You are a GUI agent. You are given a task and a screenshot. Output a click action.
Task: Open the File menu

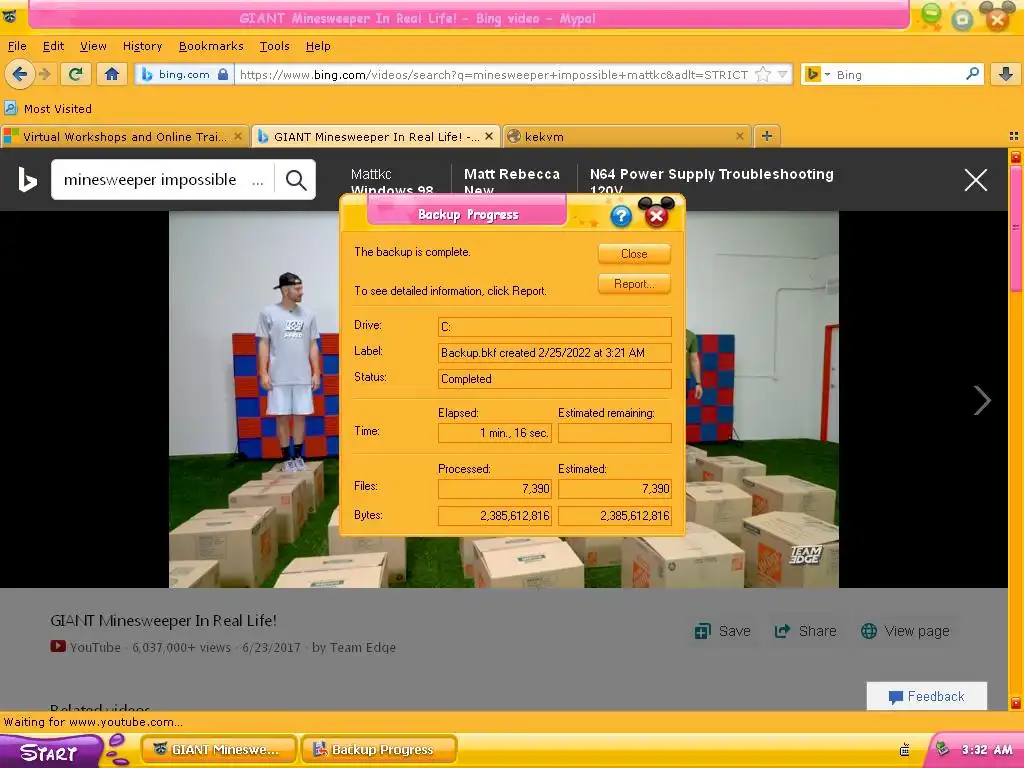(x=17, y=46)
